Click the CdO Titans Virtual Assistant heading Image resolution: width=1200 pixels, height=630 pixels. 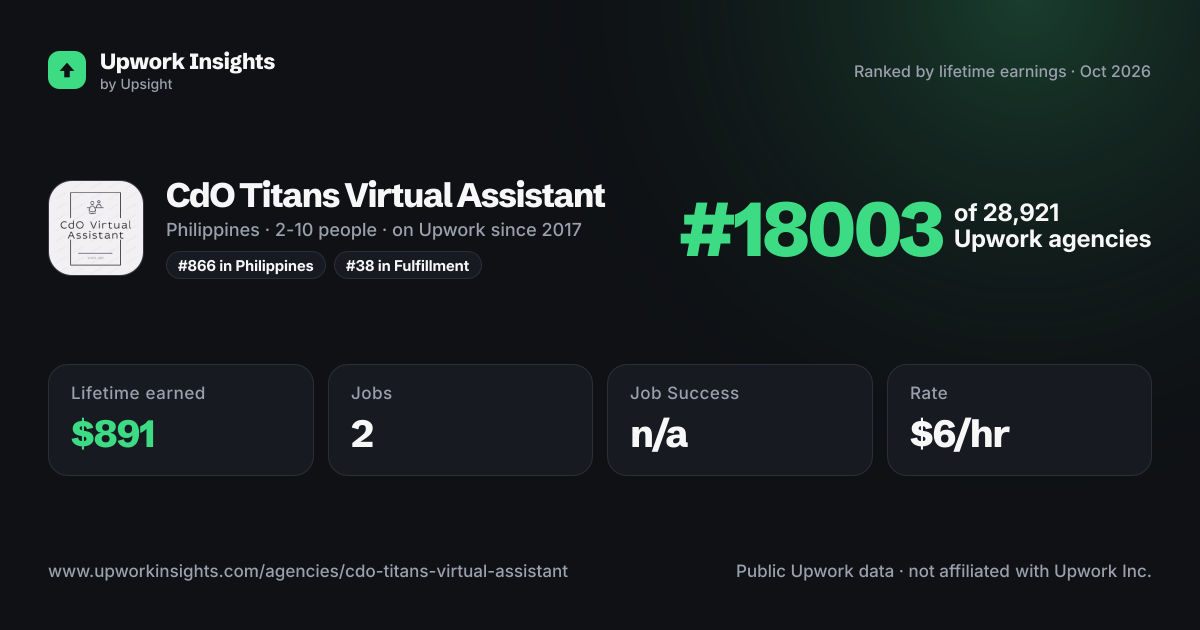(385, 195)
